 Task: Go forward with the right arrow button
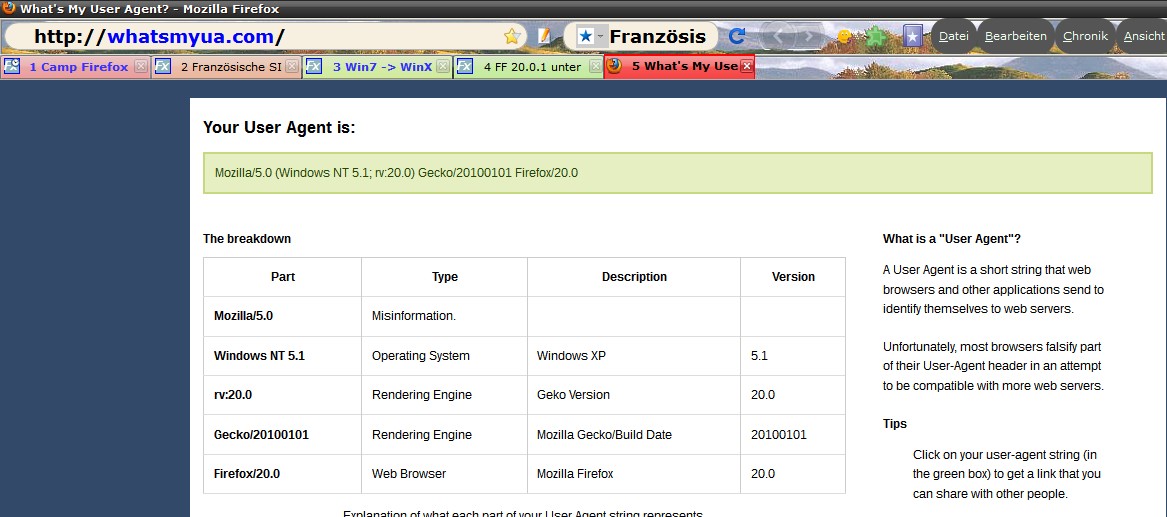tap(809, 36)
